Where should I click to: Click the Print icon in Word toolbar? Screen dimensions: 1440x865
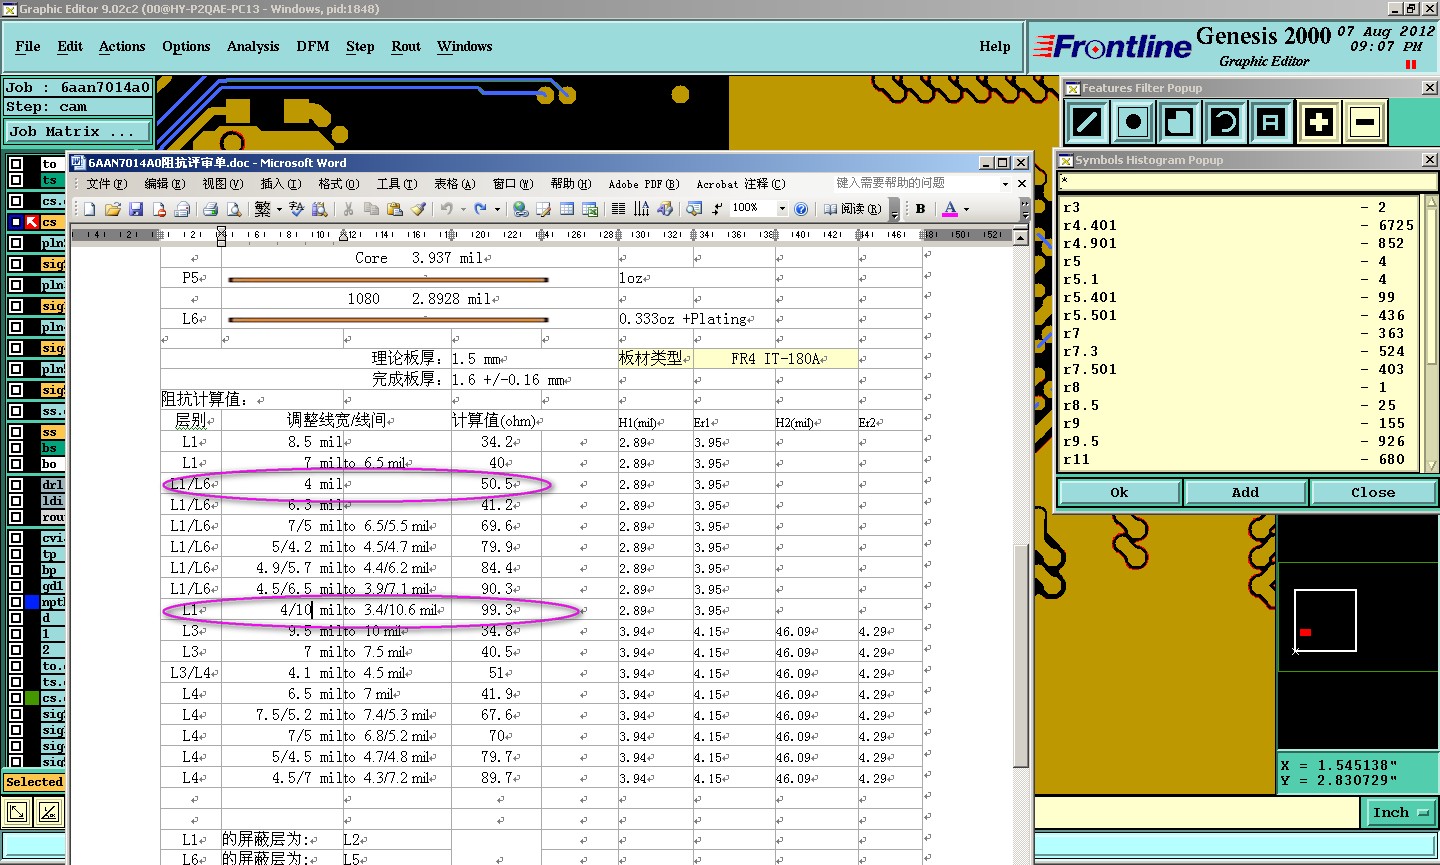pyautogui.click(x=210, y=209)
